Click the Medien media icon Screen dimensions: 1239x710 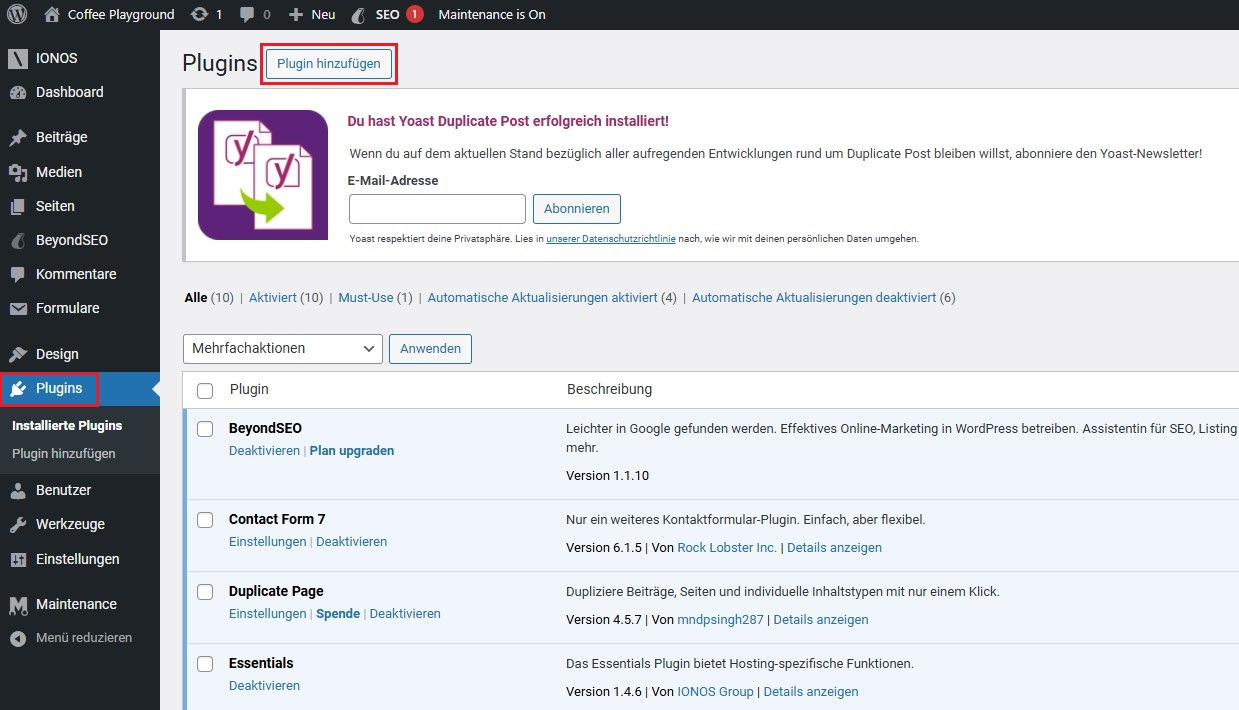pos(17,172)
